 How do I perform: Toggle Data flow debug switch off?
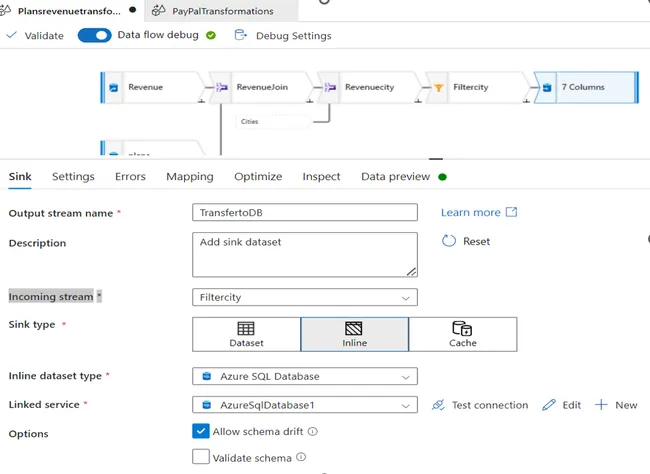[x=95, y=35]
